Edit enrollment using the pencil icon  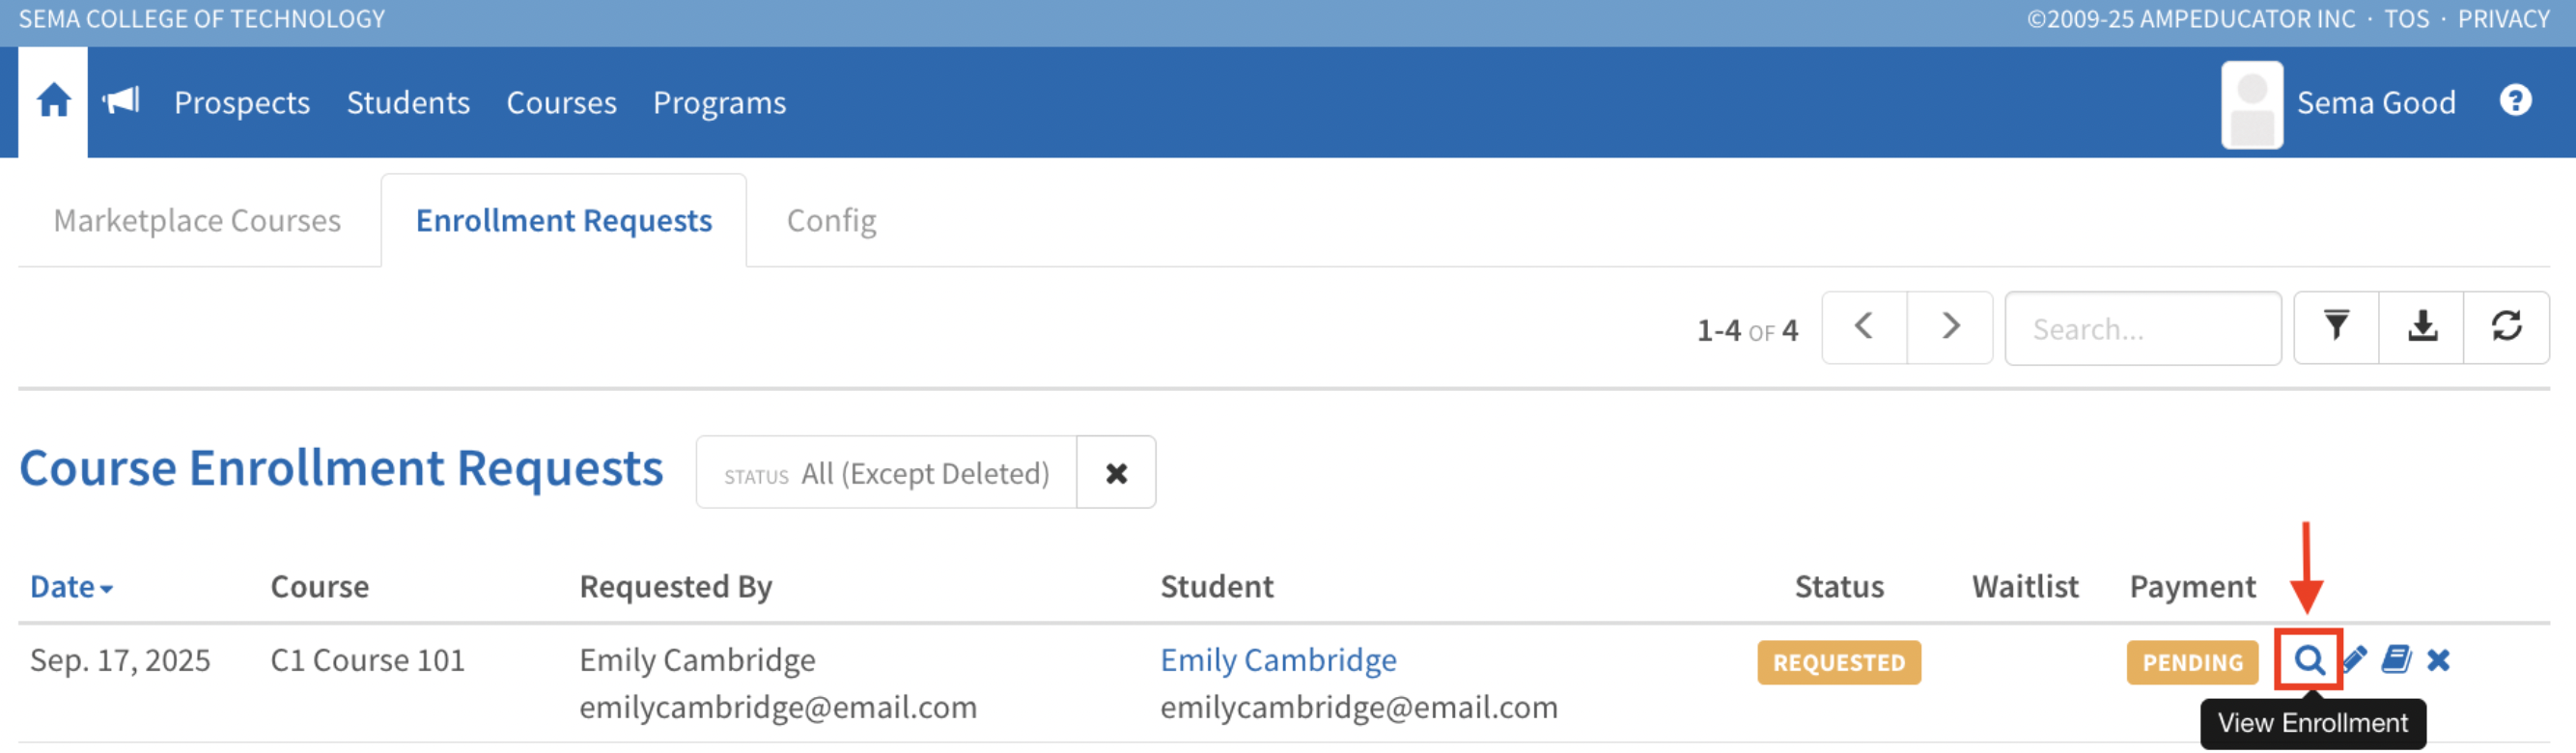2354,660
